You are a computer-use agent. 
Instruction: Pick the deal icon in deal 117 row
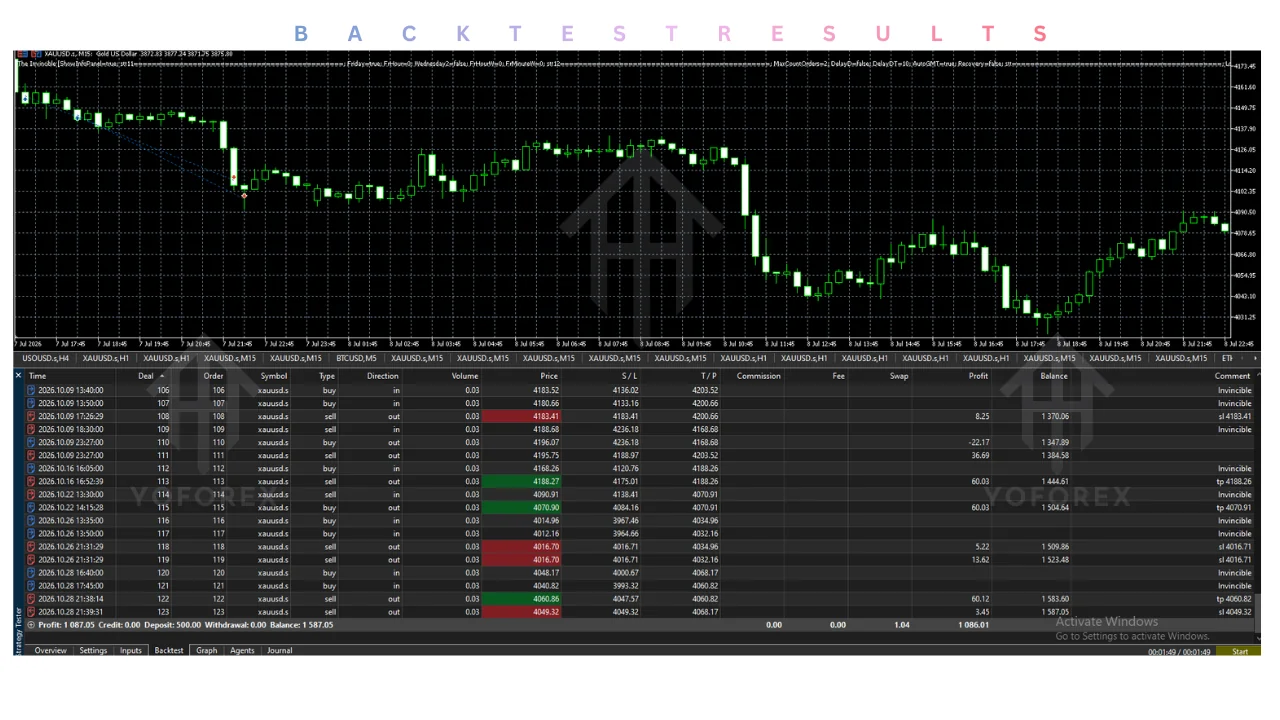point(32,533)
